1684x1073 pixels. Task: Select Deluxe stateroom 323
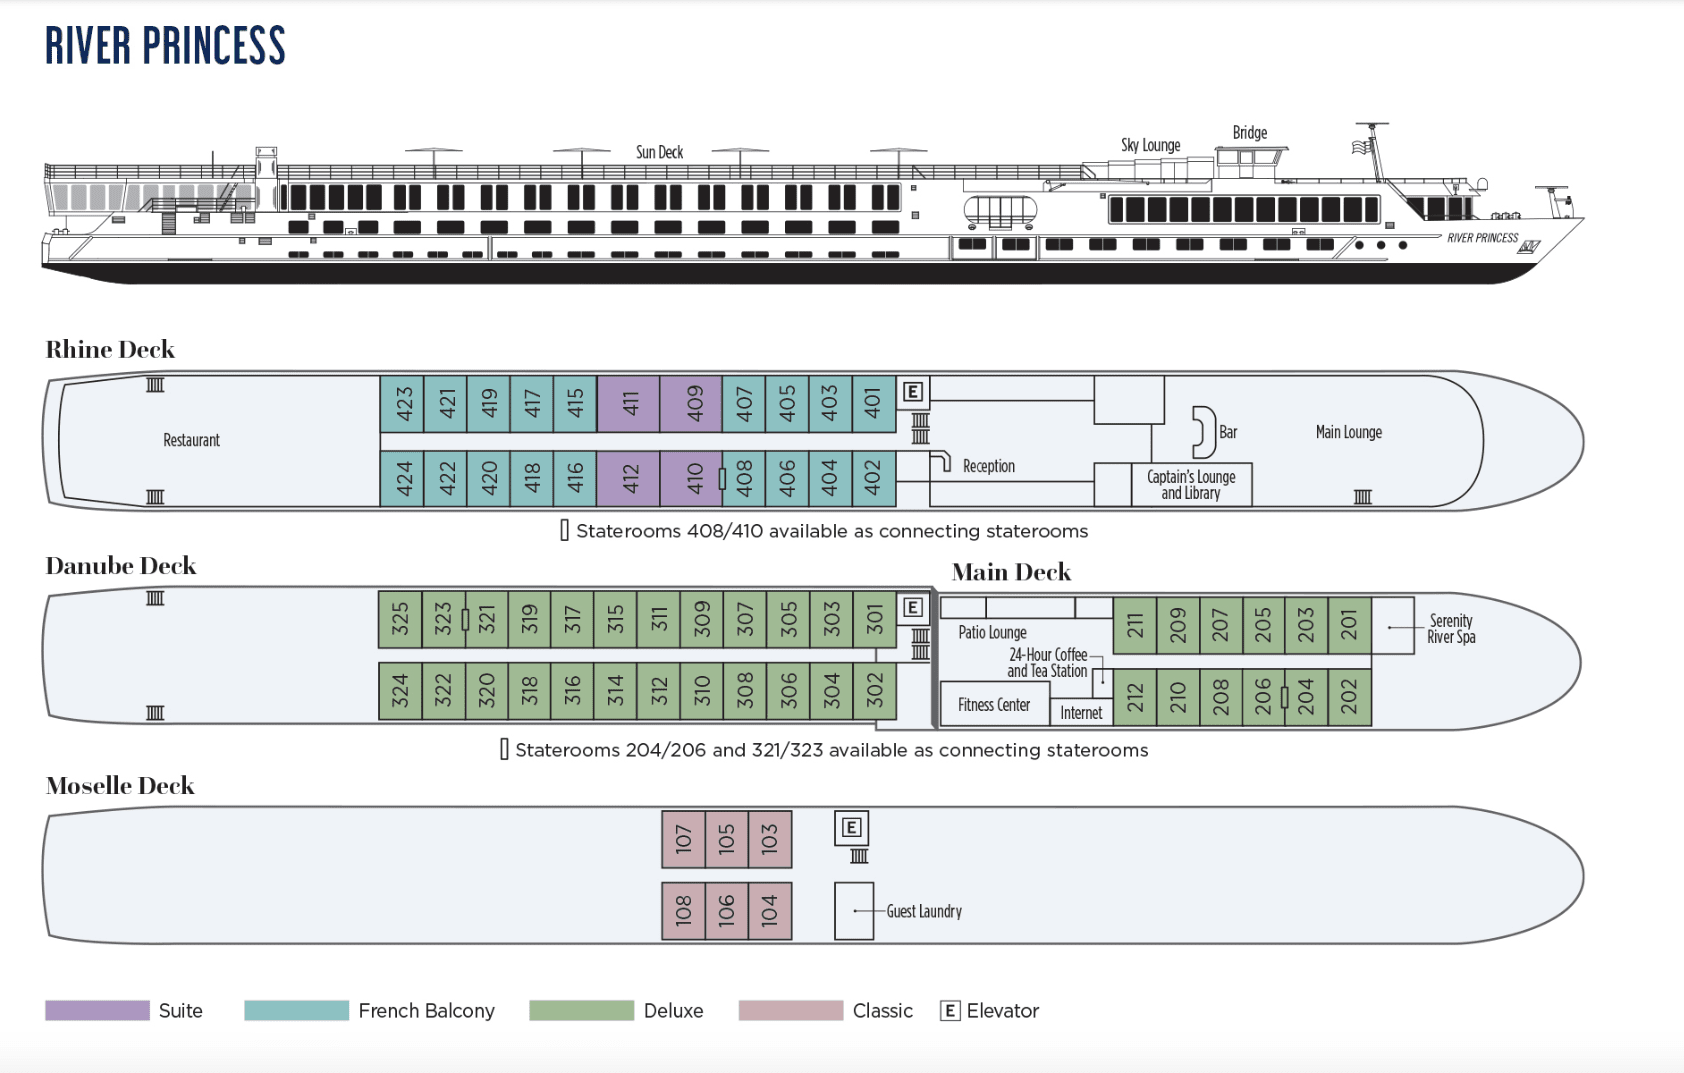click(443, 620)
